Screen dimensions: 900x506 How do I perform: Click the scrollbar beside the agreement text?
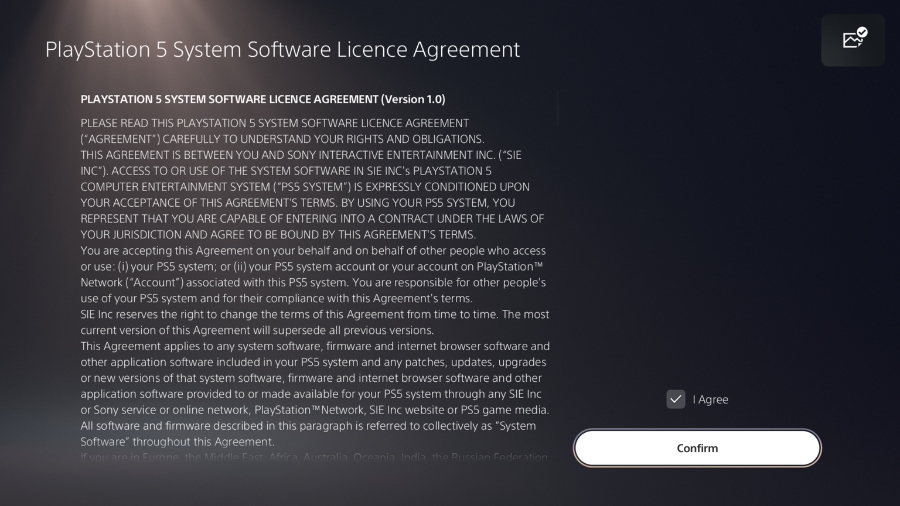pyautogui.click(x=557, y=109)
